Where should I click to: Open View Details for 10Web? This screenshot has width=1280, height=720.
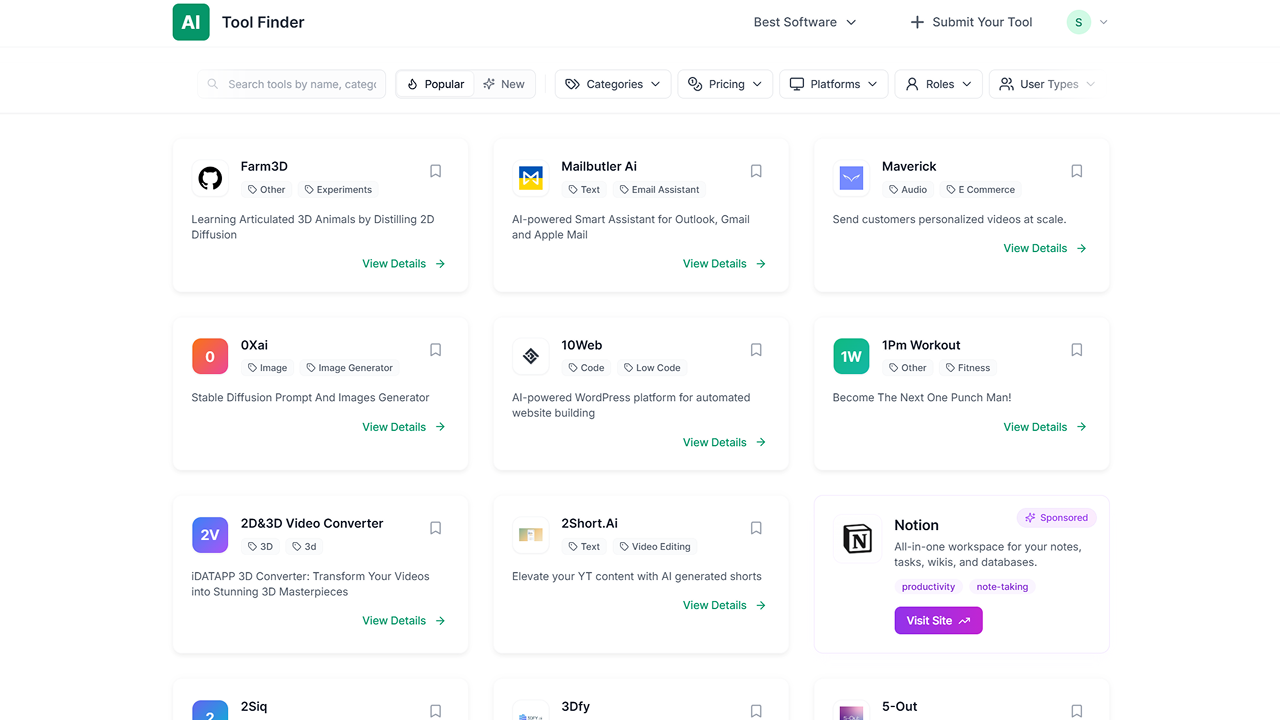(724, 442)
